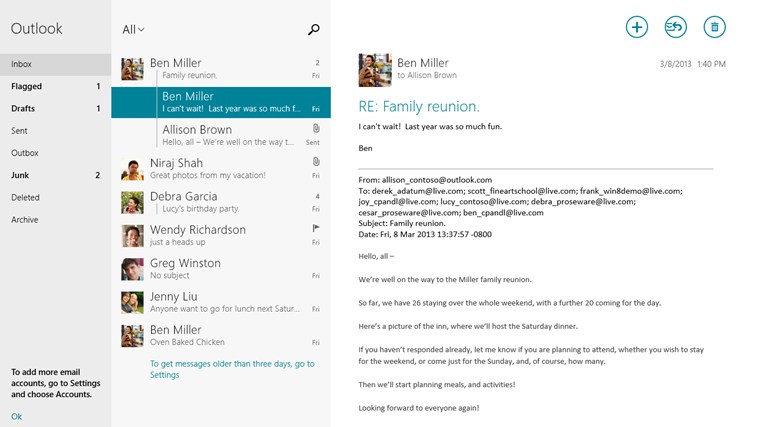759x427 pixels.
Task: Open Niraj Shah's 'Great photos' message
Action: 221,169
